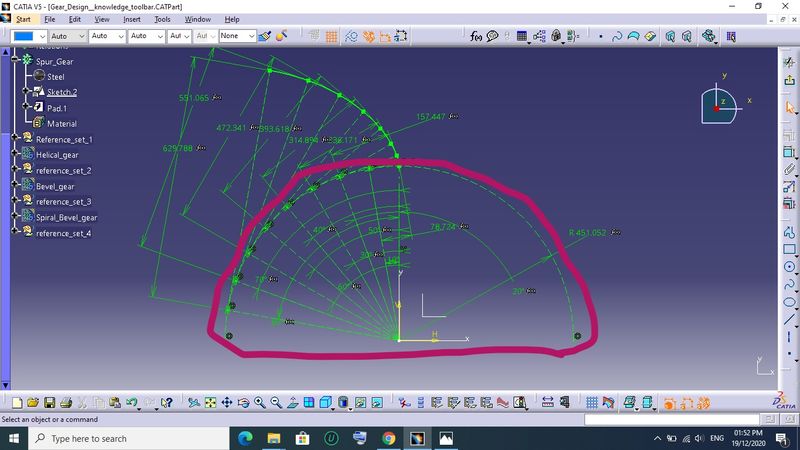The image size is (800, 450).
Task: Open the line color dropdown
Action: click(41, 36)
